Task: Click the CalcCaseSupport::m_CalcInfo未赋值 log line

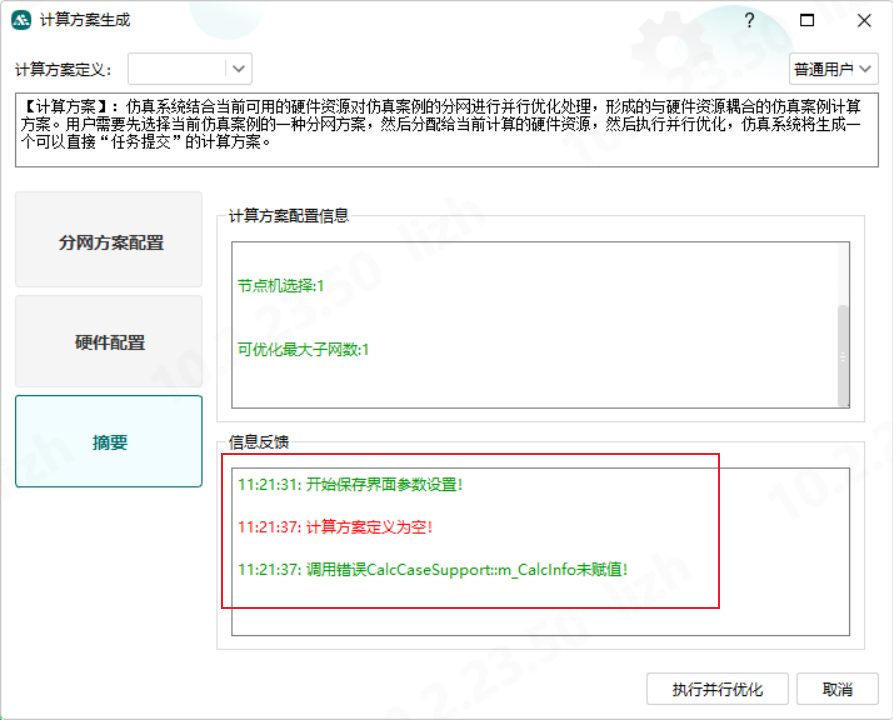Action: tap(432, 570)
